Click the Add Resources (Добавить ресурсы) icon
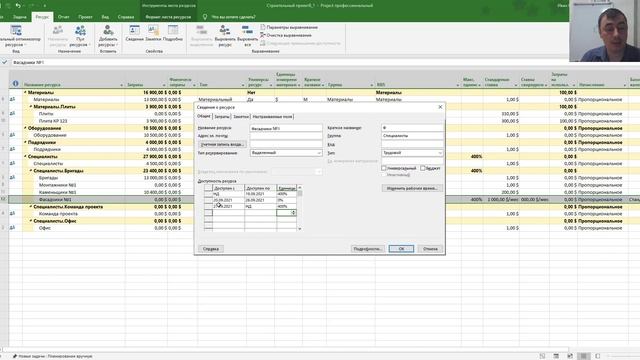 108,31
